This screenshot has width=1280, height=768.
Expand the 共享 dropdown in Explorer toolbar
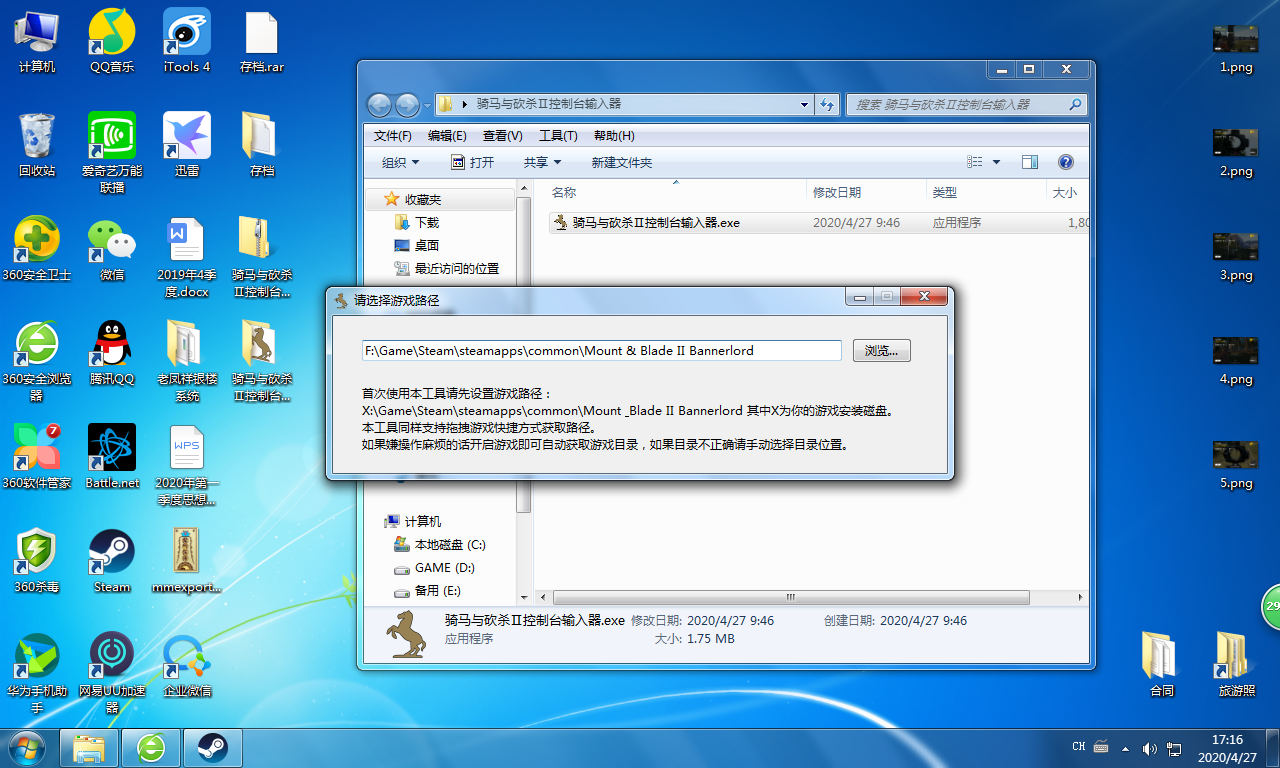point(543,162)
